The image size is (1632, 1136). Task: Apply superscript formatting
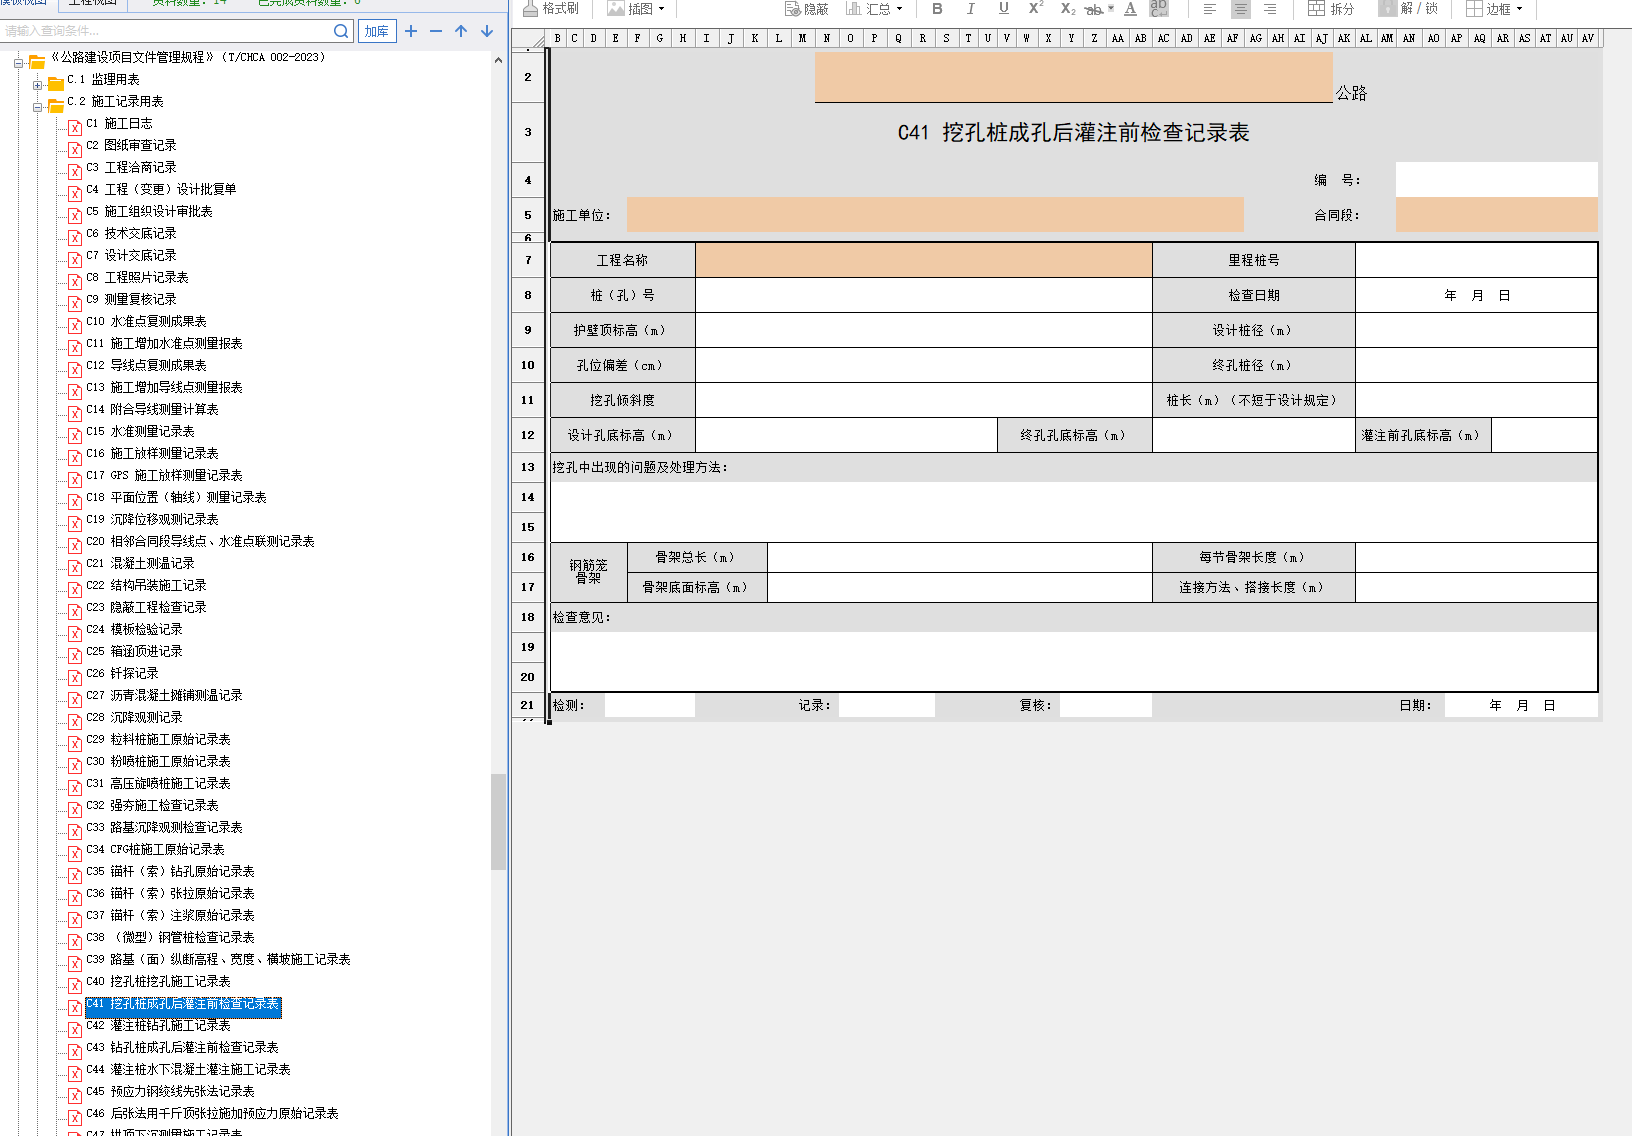point(1036,9)
